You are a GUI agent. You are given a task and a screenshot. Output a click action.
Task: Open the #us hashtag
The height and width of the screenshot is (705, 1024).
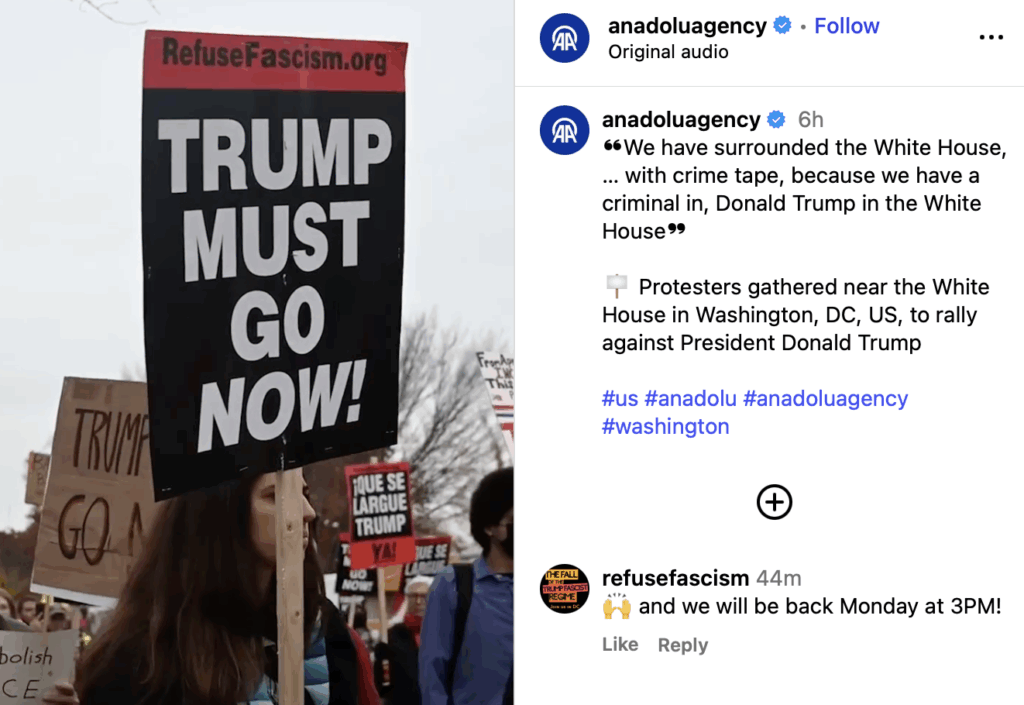(x=620, y=398)
